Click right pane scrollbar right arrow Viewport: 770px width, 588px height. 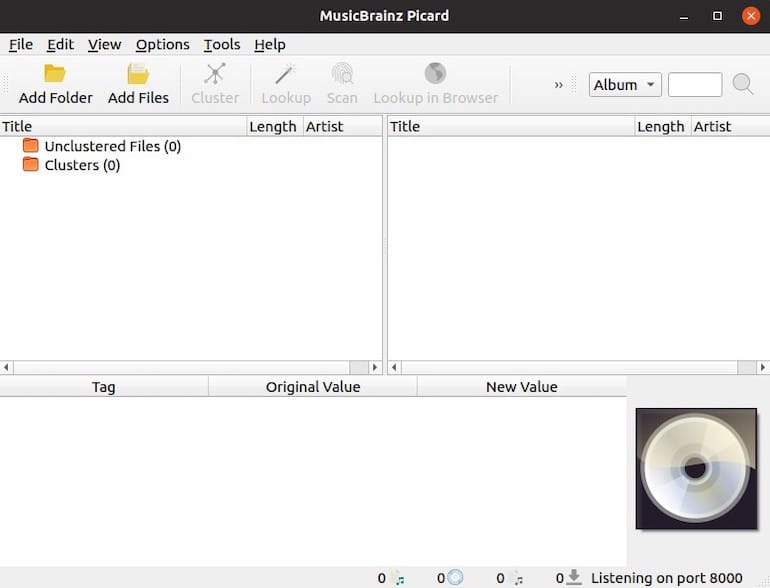coord(763,367)
